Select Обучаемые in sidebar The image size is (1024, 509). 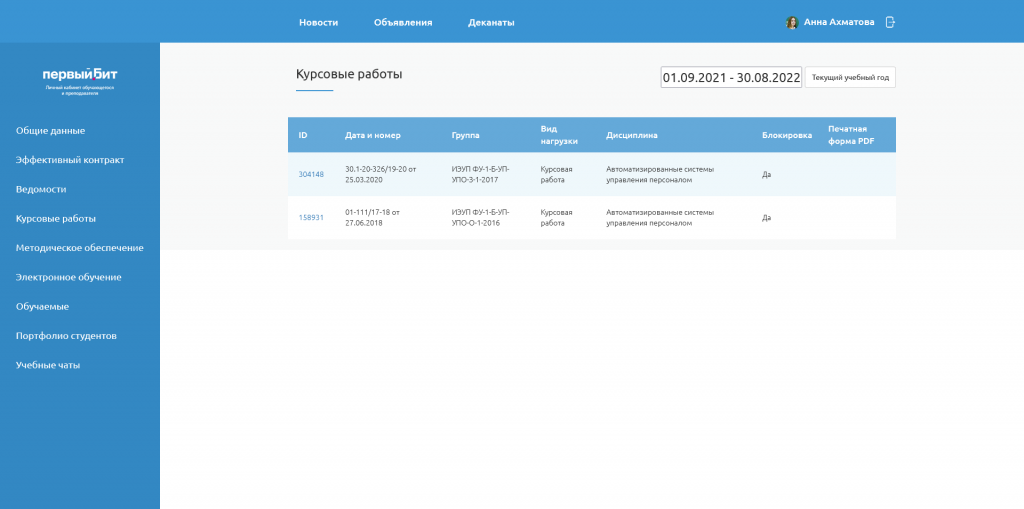click(42, 306)
